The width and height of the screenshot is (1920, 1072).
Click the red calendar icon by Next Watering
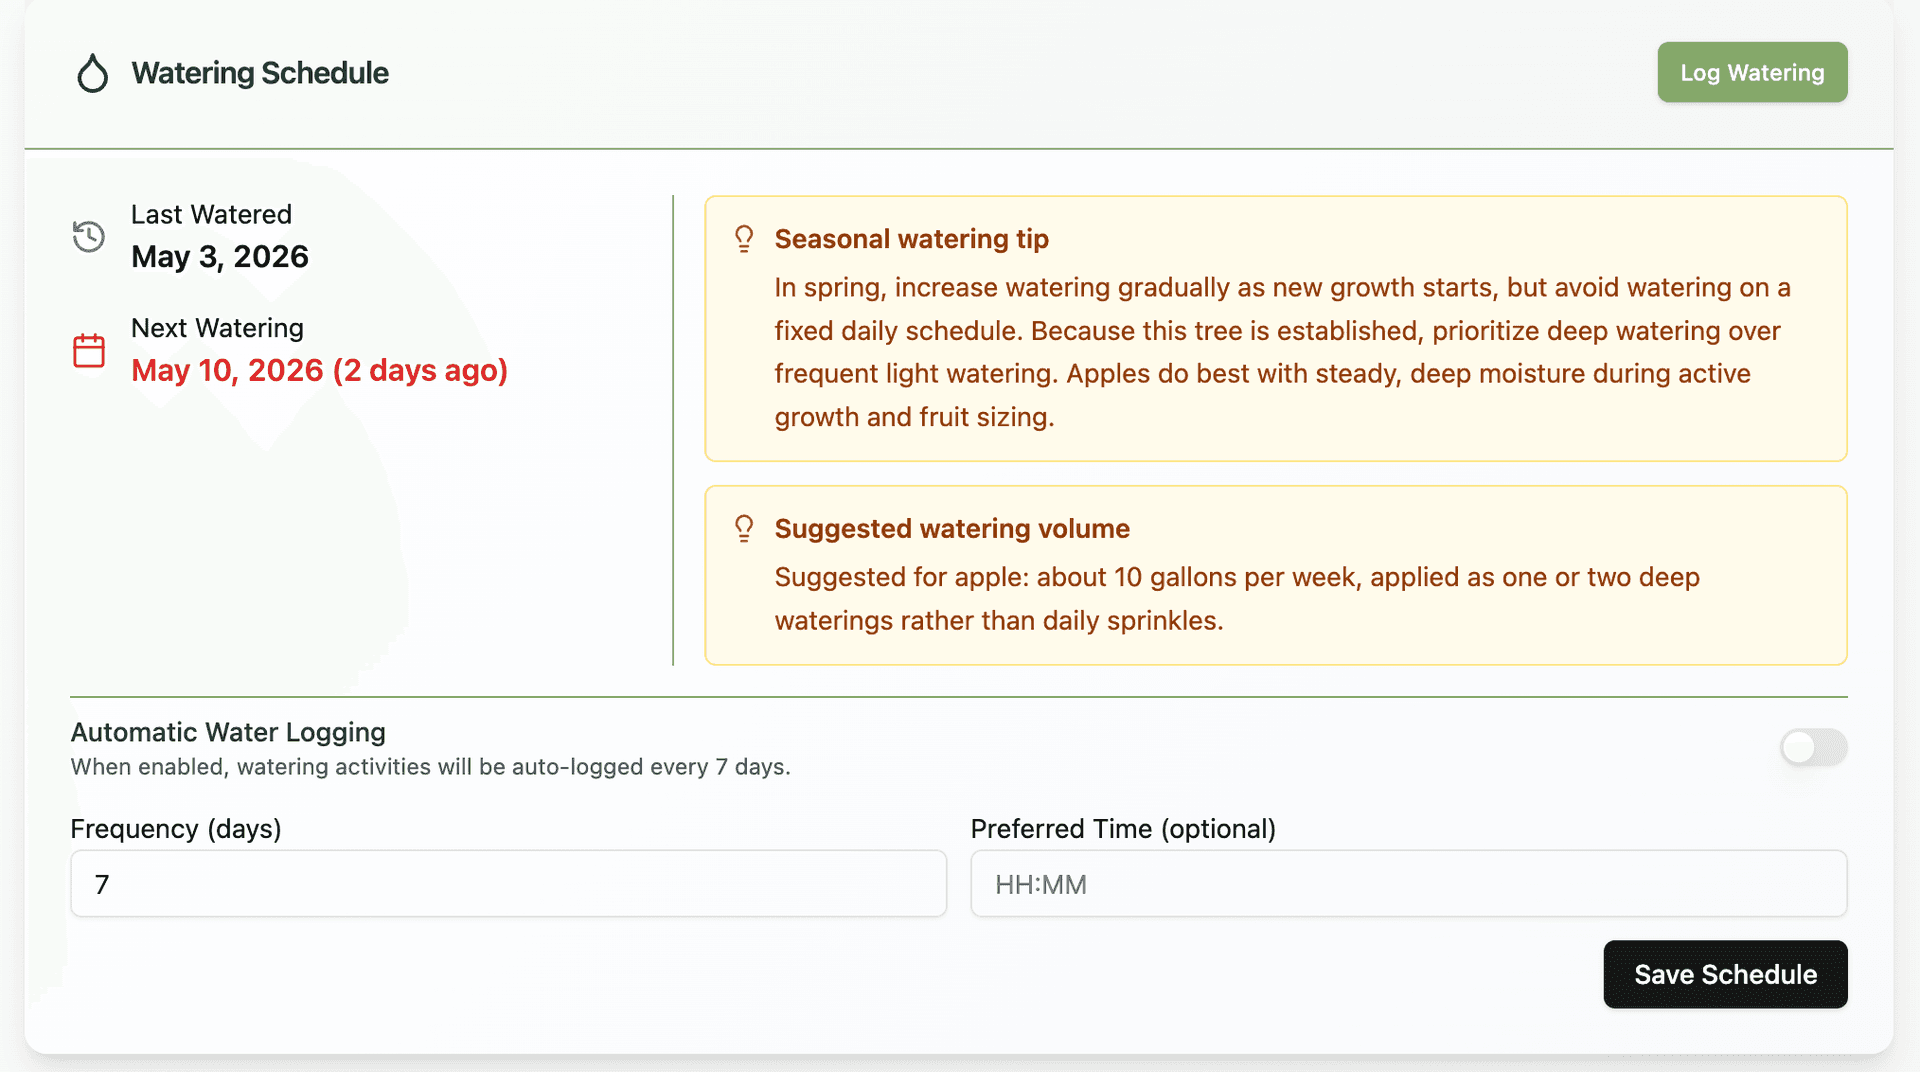(89, 351)
